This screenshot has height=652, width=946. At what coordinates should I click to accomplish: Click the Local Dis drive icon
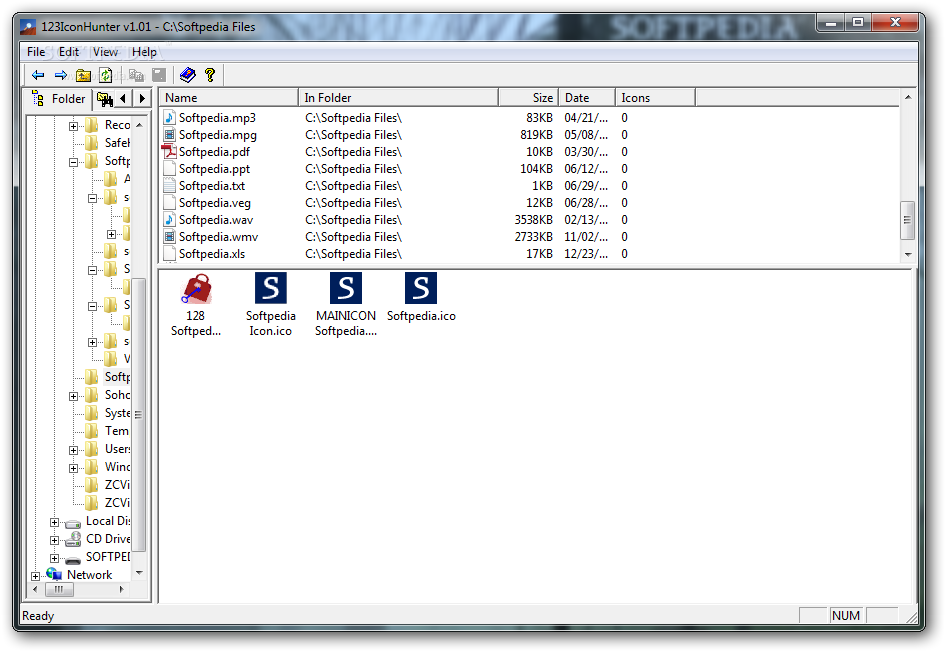click(x=73, y=523)
